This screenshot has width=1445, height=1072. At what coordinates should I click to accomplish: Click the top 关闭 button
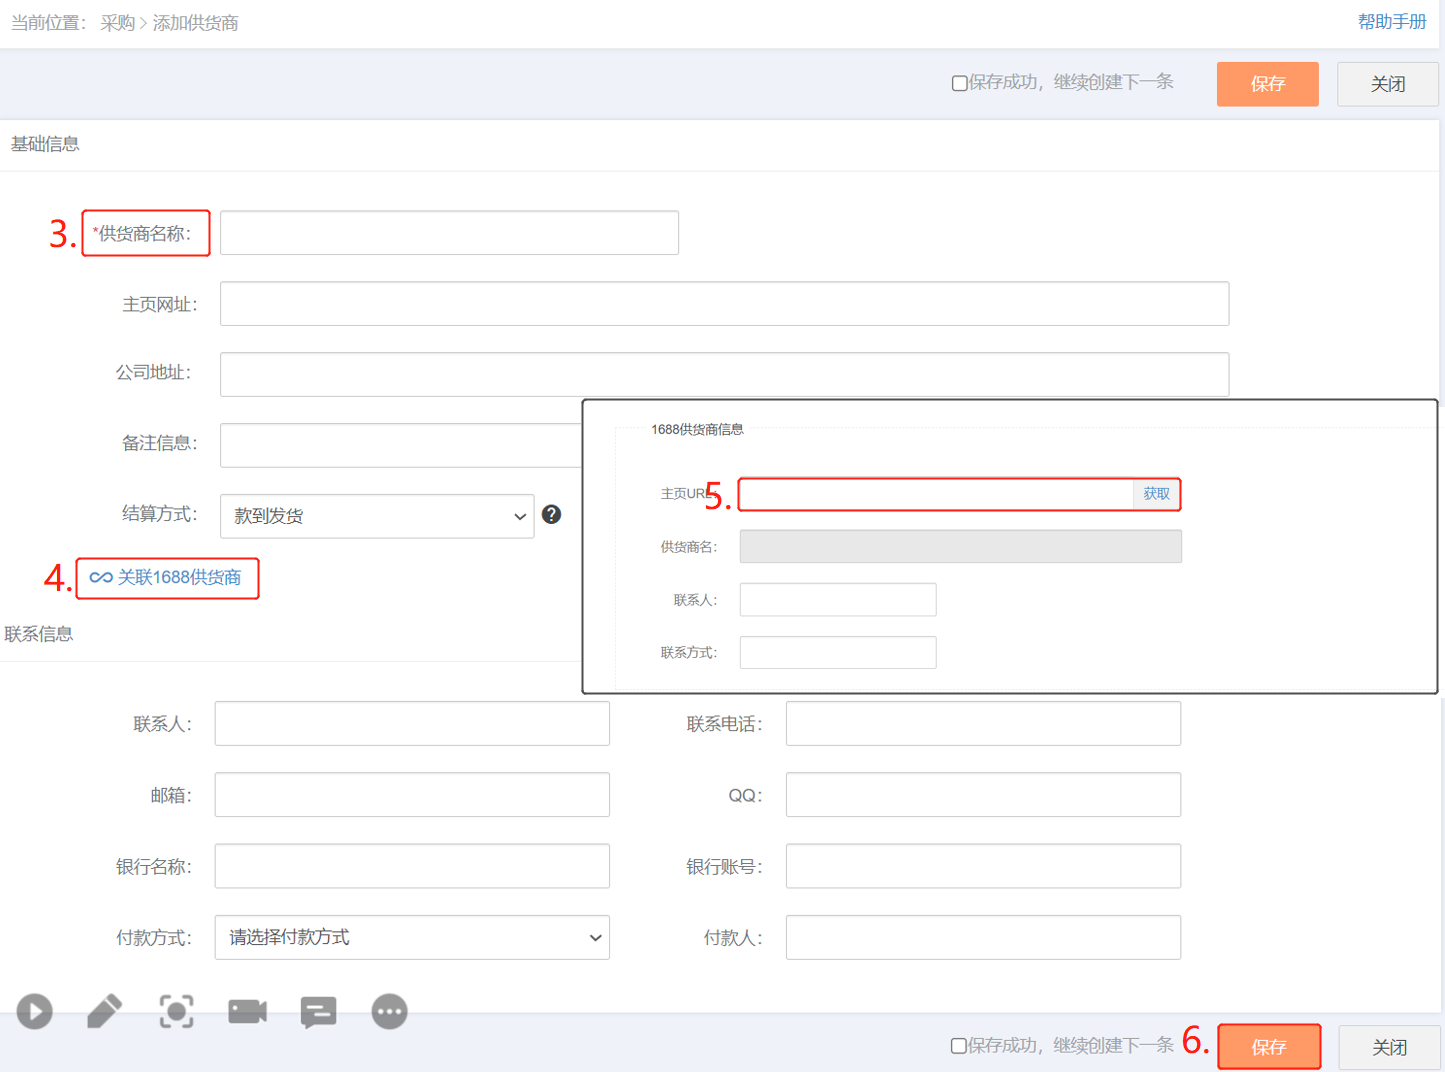[x=1388, y=84]
